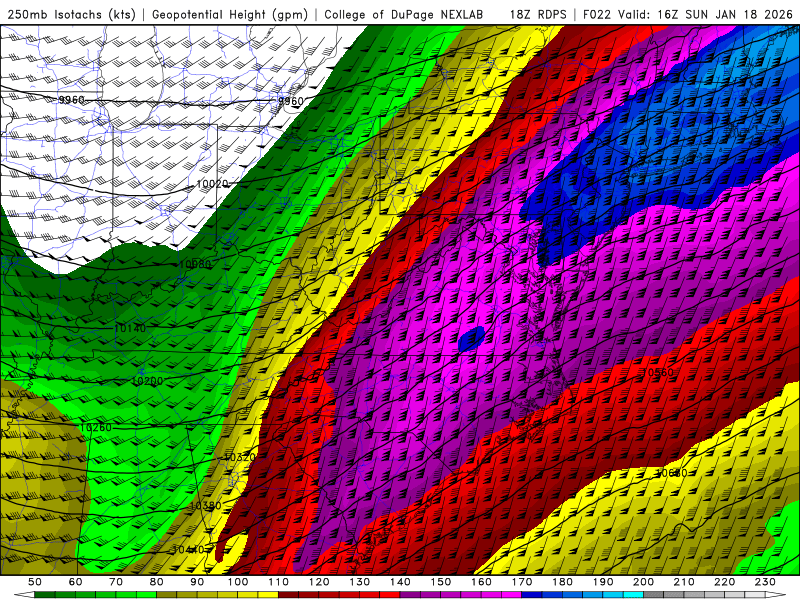Screen dimensions: 800x600
Task: Click the cyan swatch just before 200
Action: pyautogui.click(x=633, y=593)
